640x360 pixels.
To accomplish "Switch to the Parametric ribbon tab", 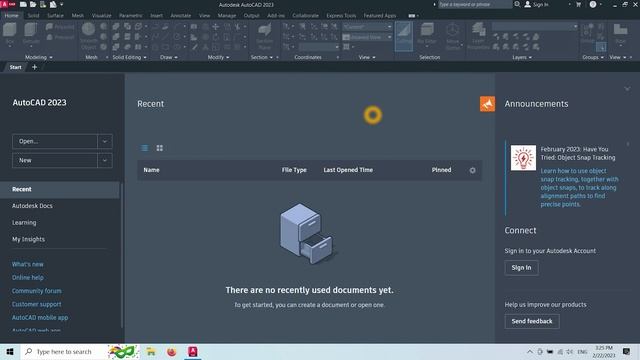I will coord(131,16).
